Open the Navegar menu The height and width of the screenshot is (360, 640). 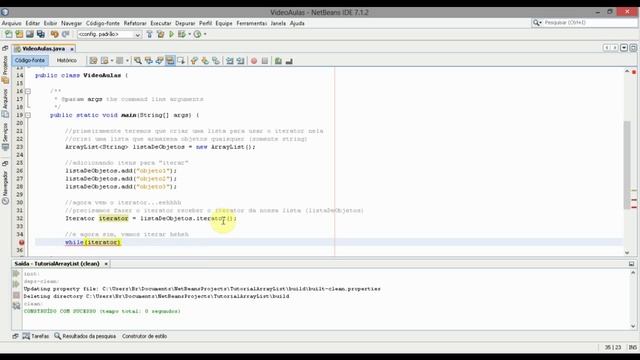[71, 23]
